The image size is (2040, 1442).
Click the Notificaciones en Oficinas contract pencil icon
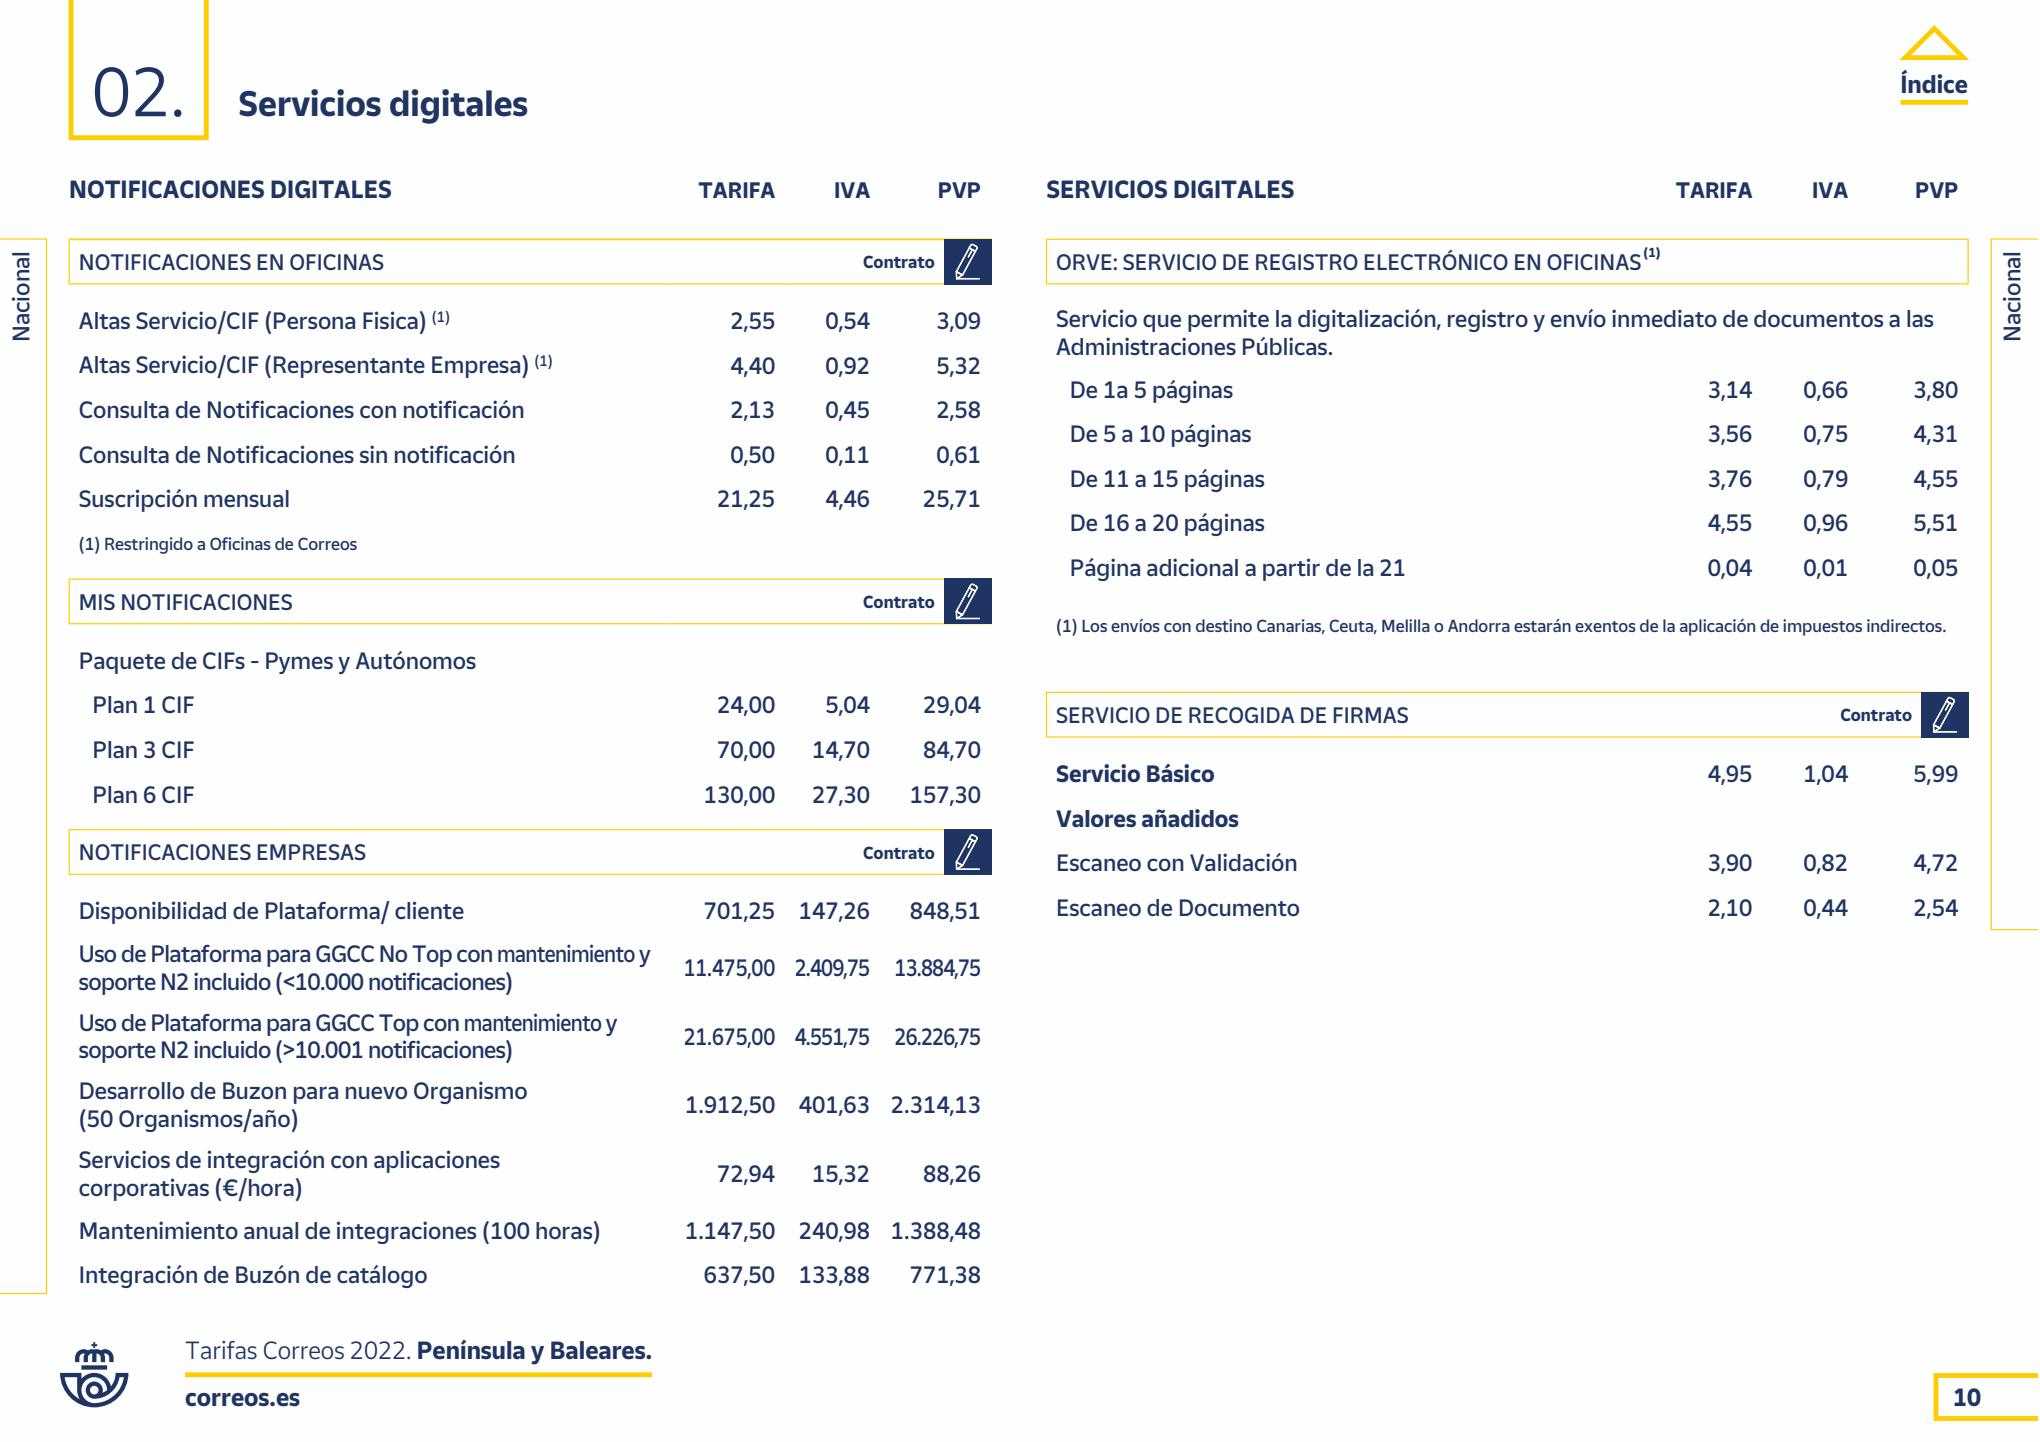tap(967, 262)
